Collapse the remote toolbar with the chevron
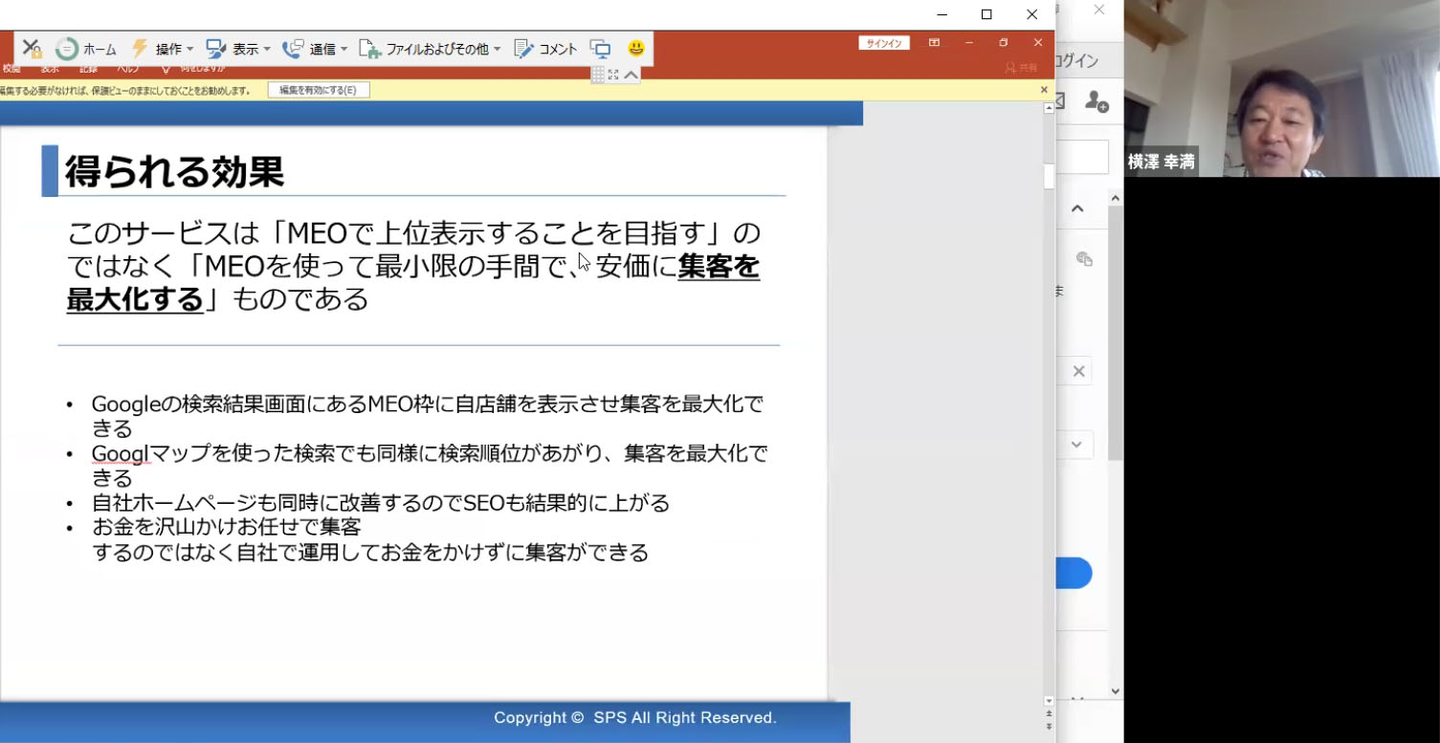Viewport: 1440px width, 743px height. pyautogui.click(x=631, y=75)
